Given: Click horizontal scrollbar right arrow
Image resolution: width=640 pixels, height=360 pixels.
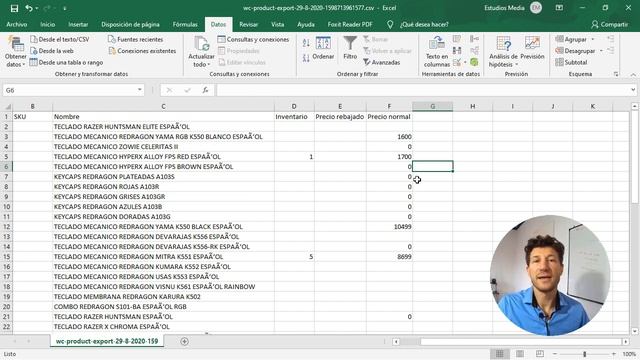Looking at the screenshot, I should coord(626,342).
